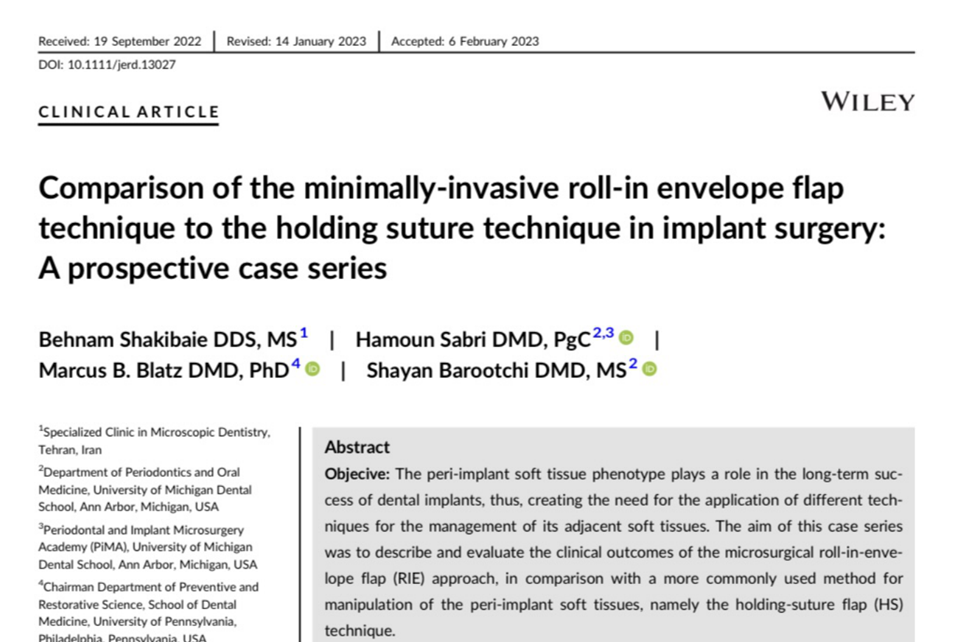Select the CLINICAL ARTICLE section label
The height and width of the screenshot is (642, 969).
click(x=128, y=113)
